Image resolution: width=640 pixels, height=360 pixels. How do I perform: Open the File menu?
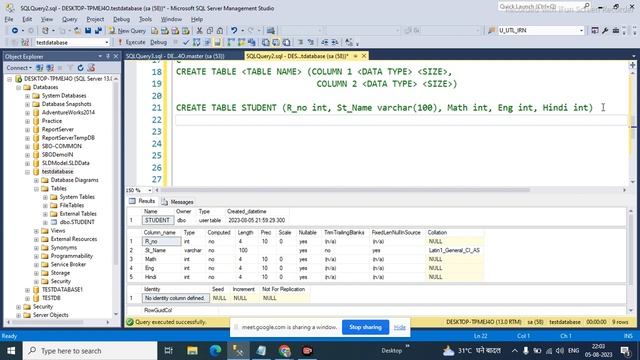coord(9,19)
